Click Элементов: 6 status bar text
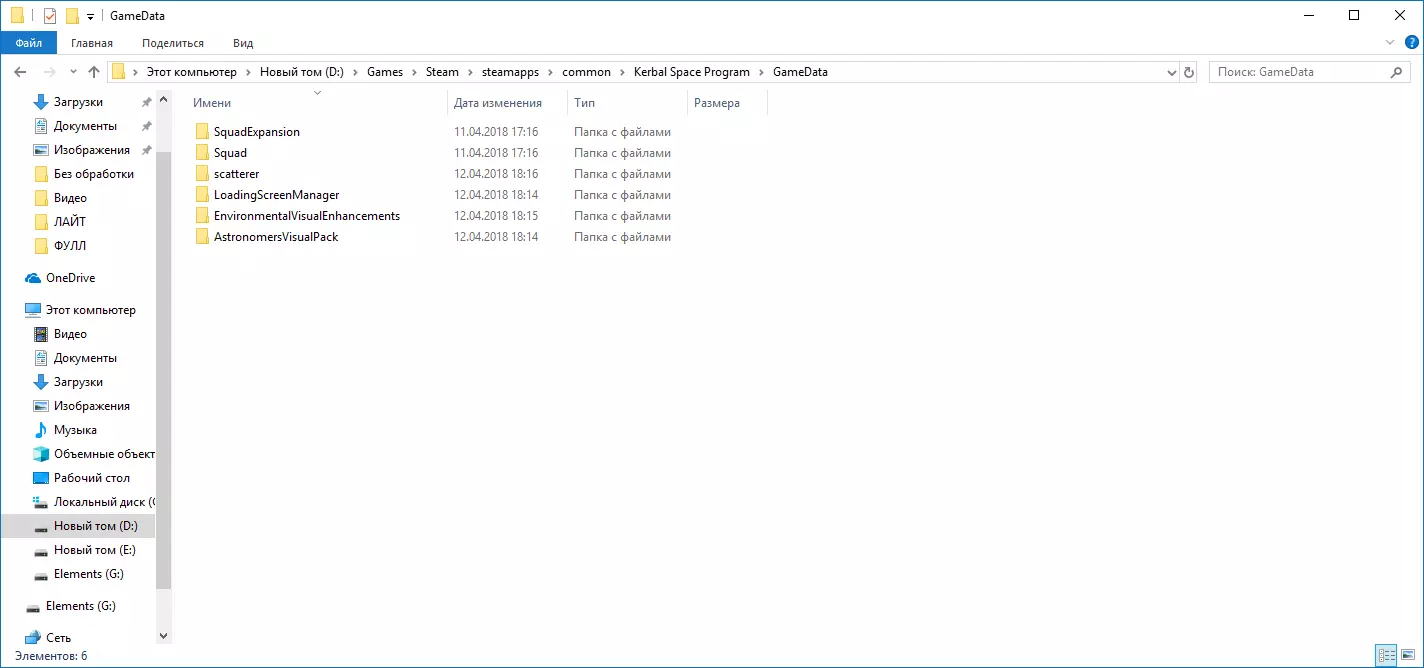This screenshot has width=1424, height=668. (51, 656)
